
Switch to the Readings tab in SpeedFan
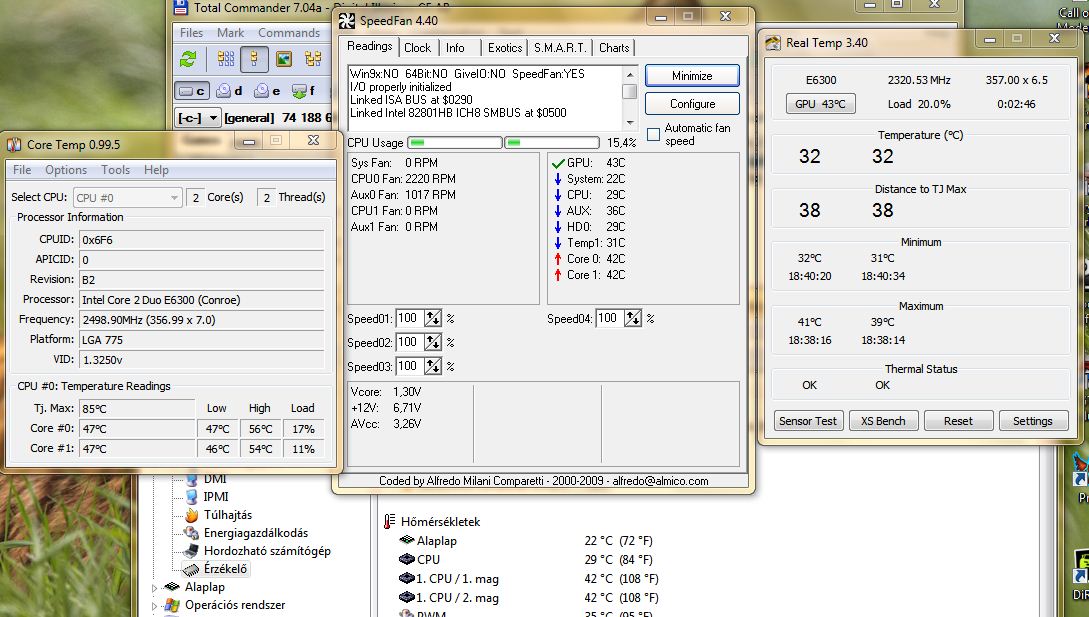(x=369, y=47)
